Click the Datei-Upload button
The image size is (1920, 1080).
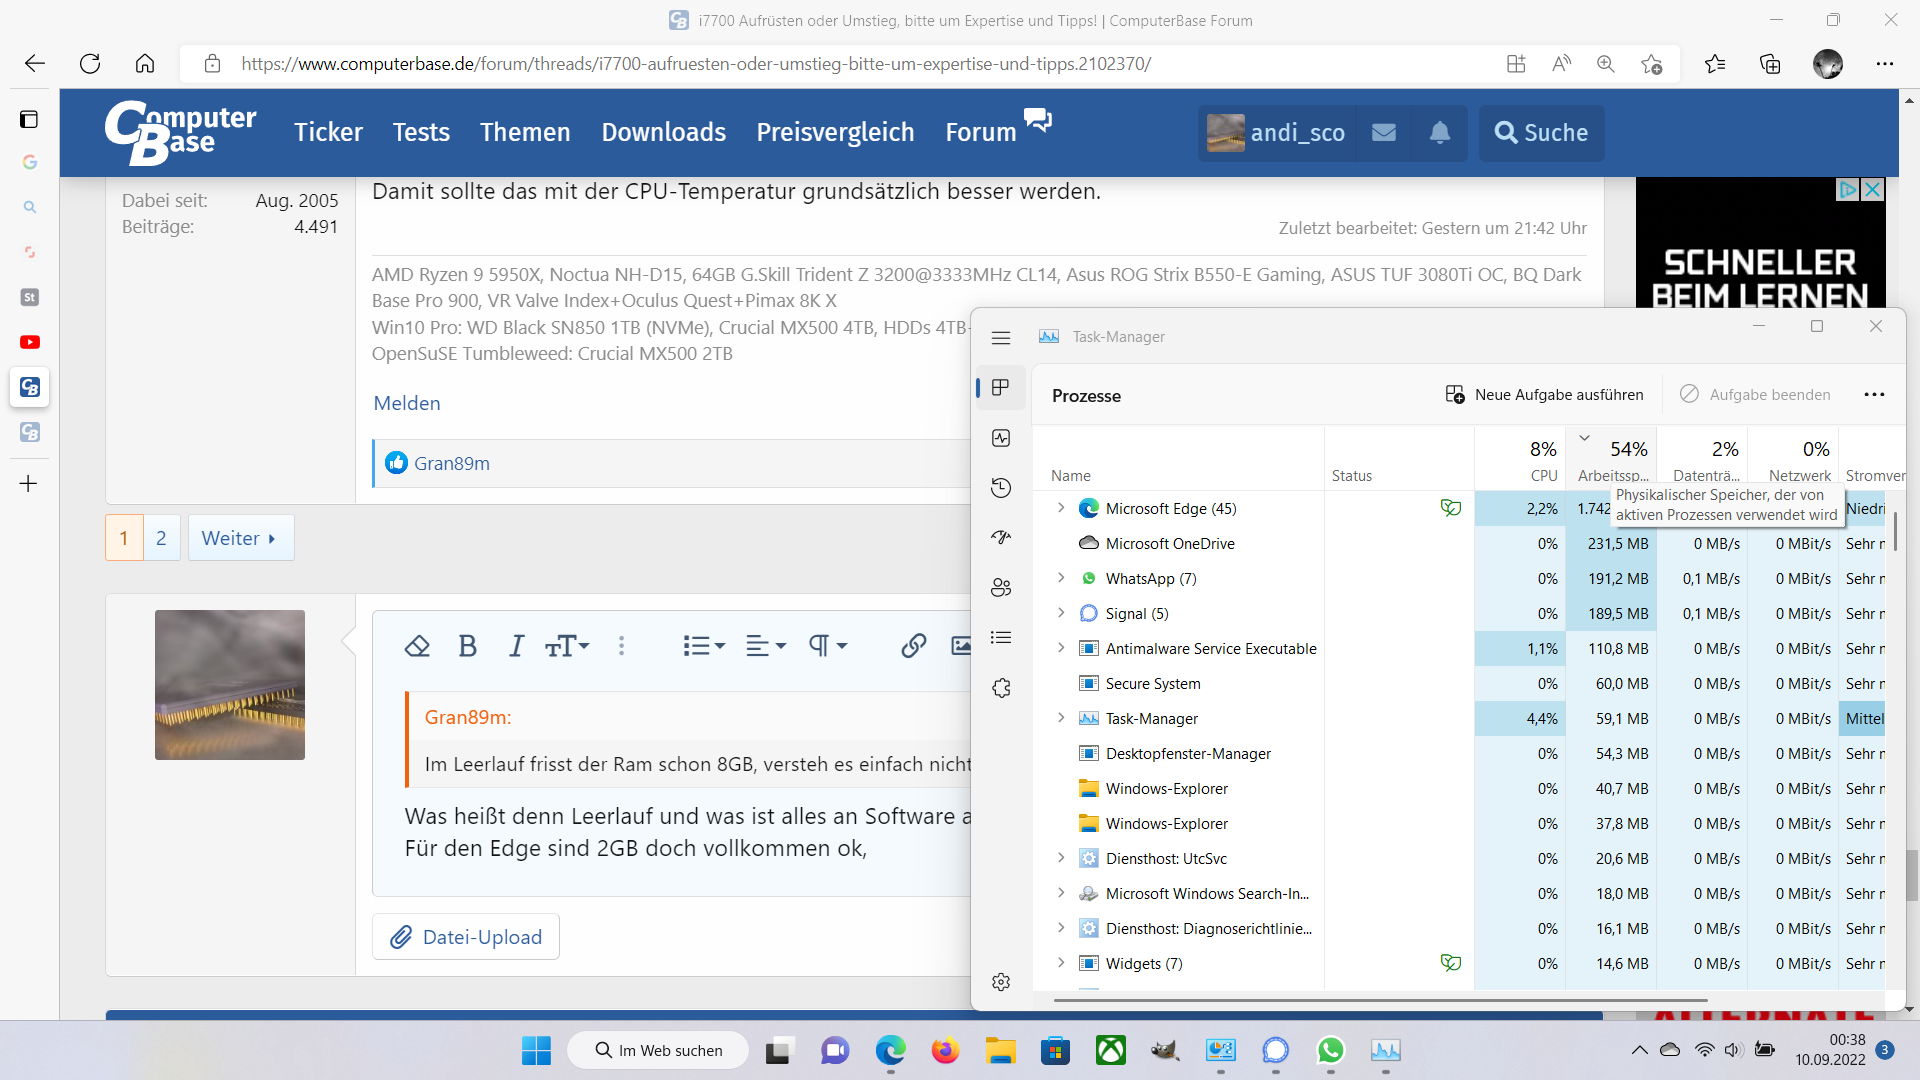click(466, 937)
